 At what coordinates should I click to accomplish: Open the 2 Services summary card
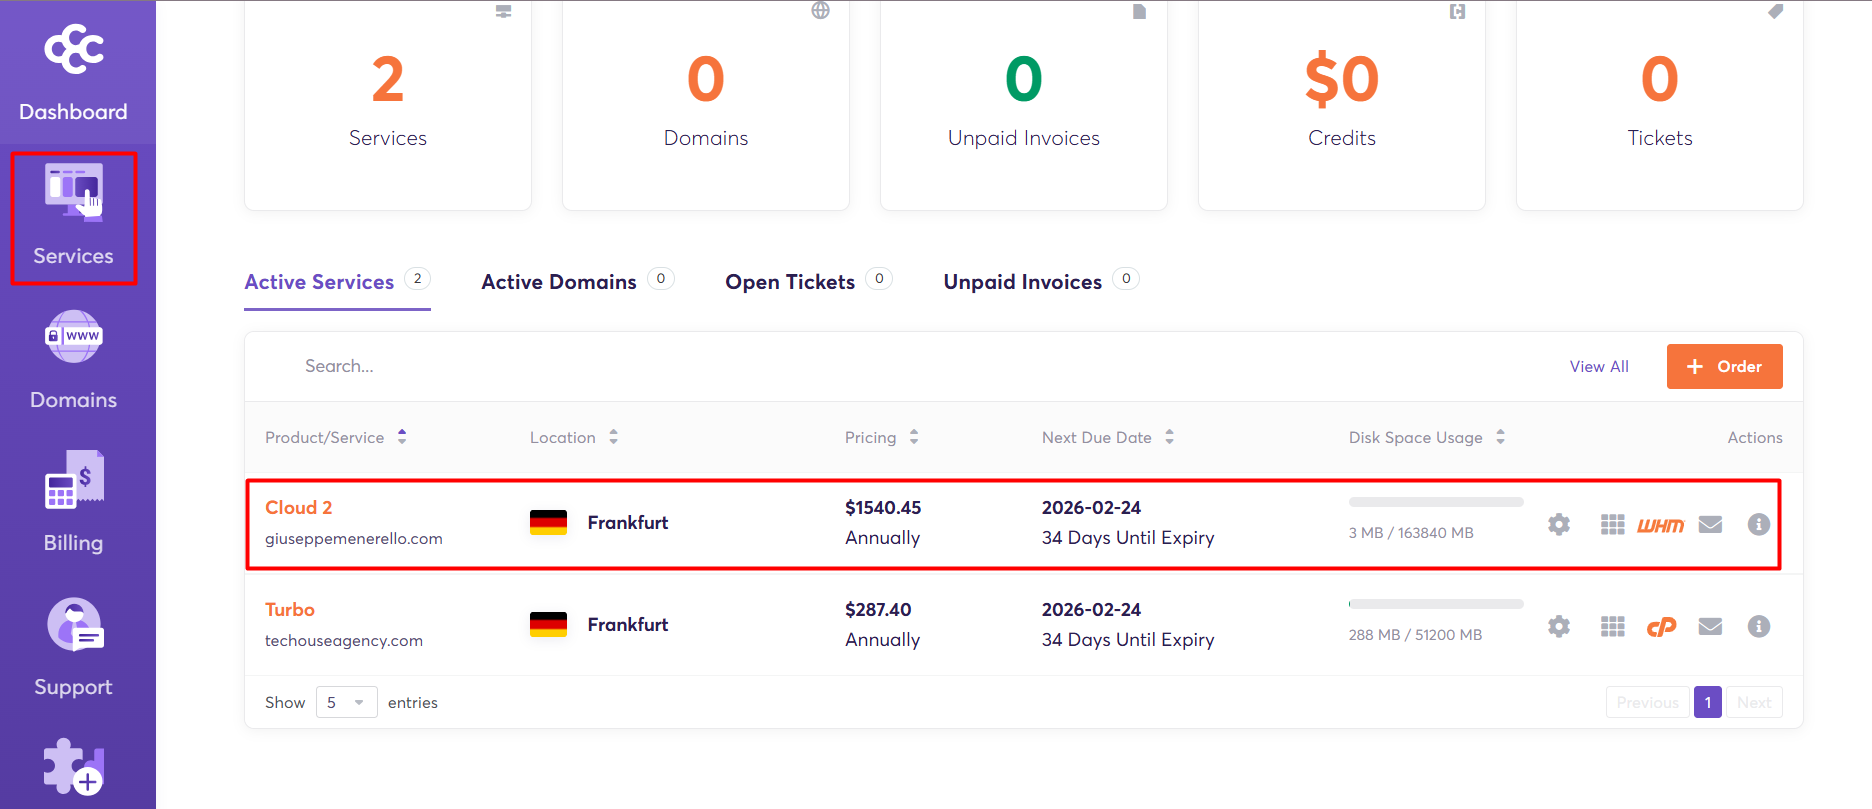(x=388, y=105)
